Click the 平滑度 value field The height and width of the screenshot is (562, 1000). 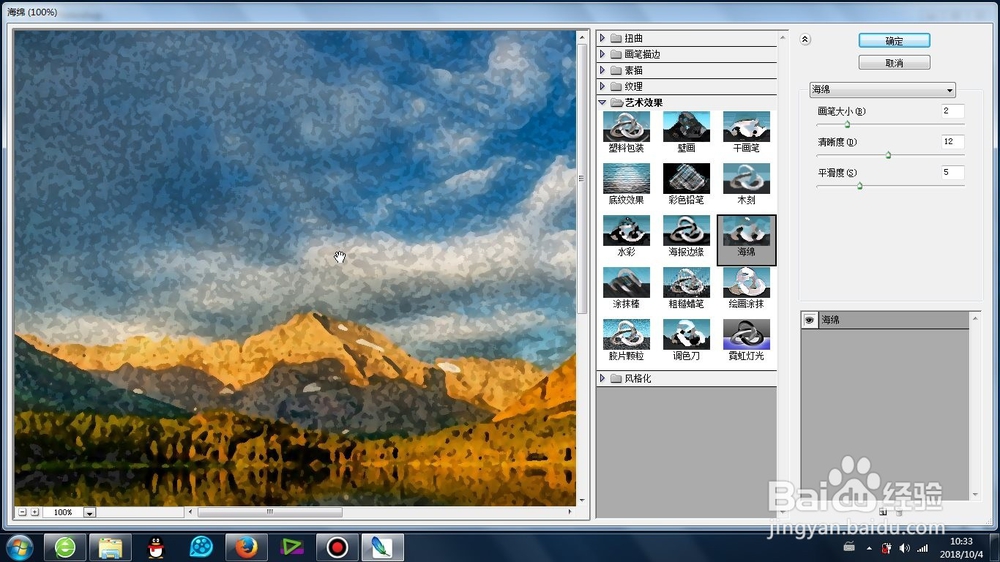pos(953,172)
